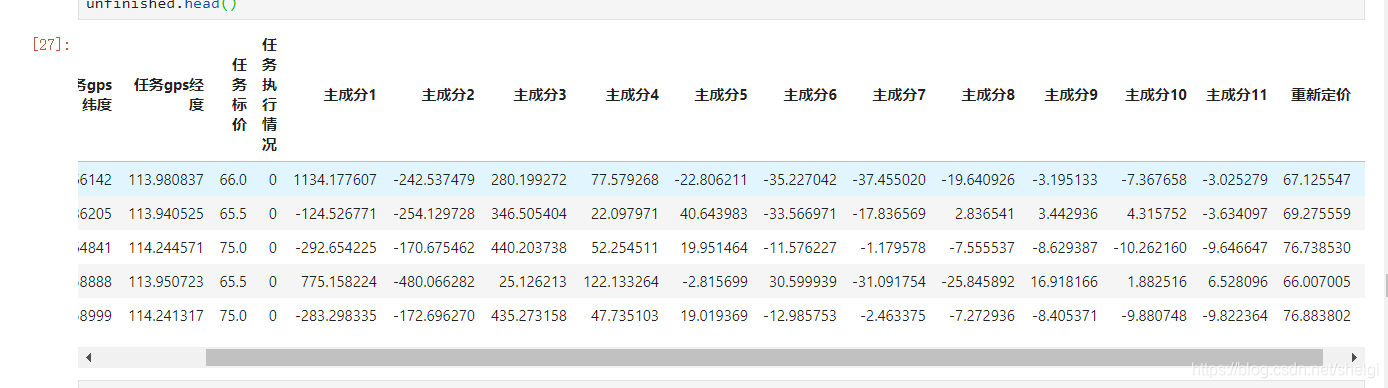The width and height of the screenshot is (1388, 388).
Task: Select cell value -283.298335
Action: pos(336,316)
